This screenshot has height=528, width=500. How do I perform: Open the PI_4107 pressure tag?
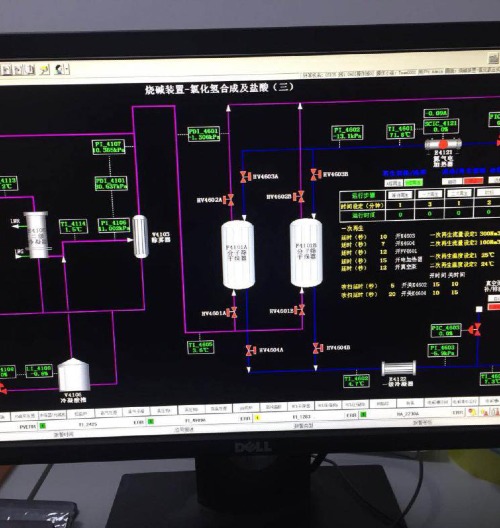pos(109,147)
